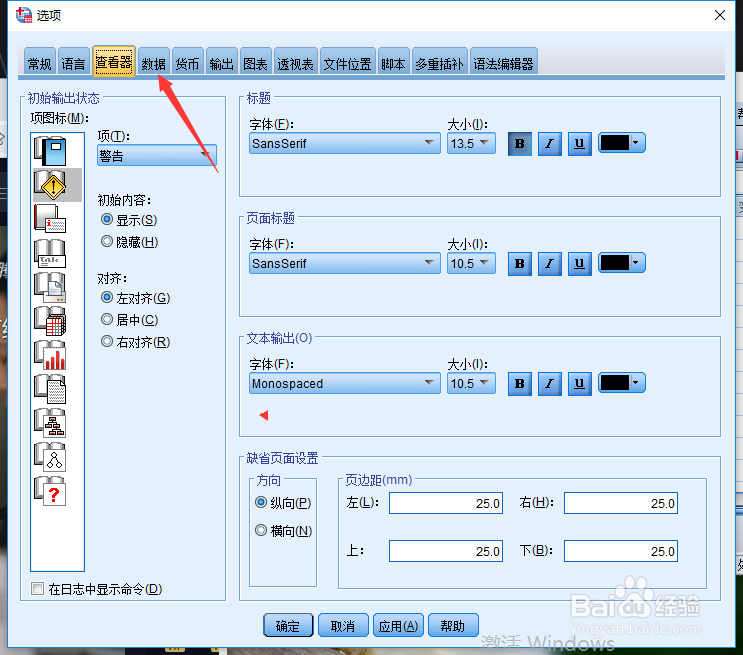Toggle italic for 页面标题 font
Image resolution: width=743 pixels, height=655 pixels.
click(x=550, y=264)
